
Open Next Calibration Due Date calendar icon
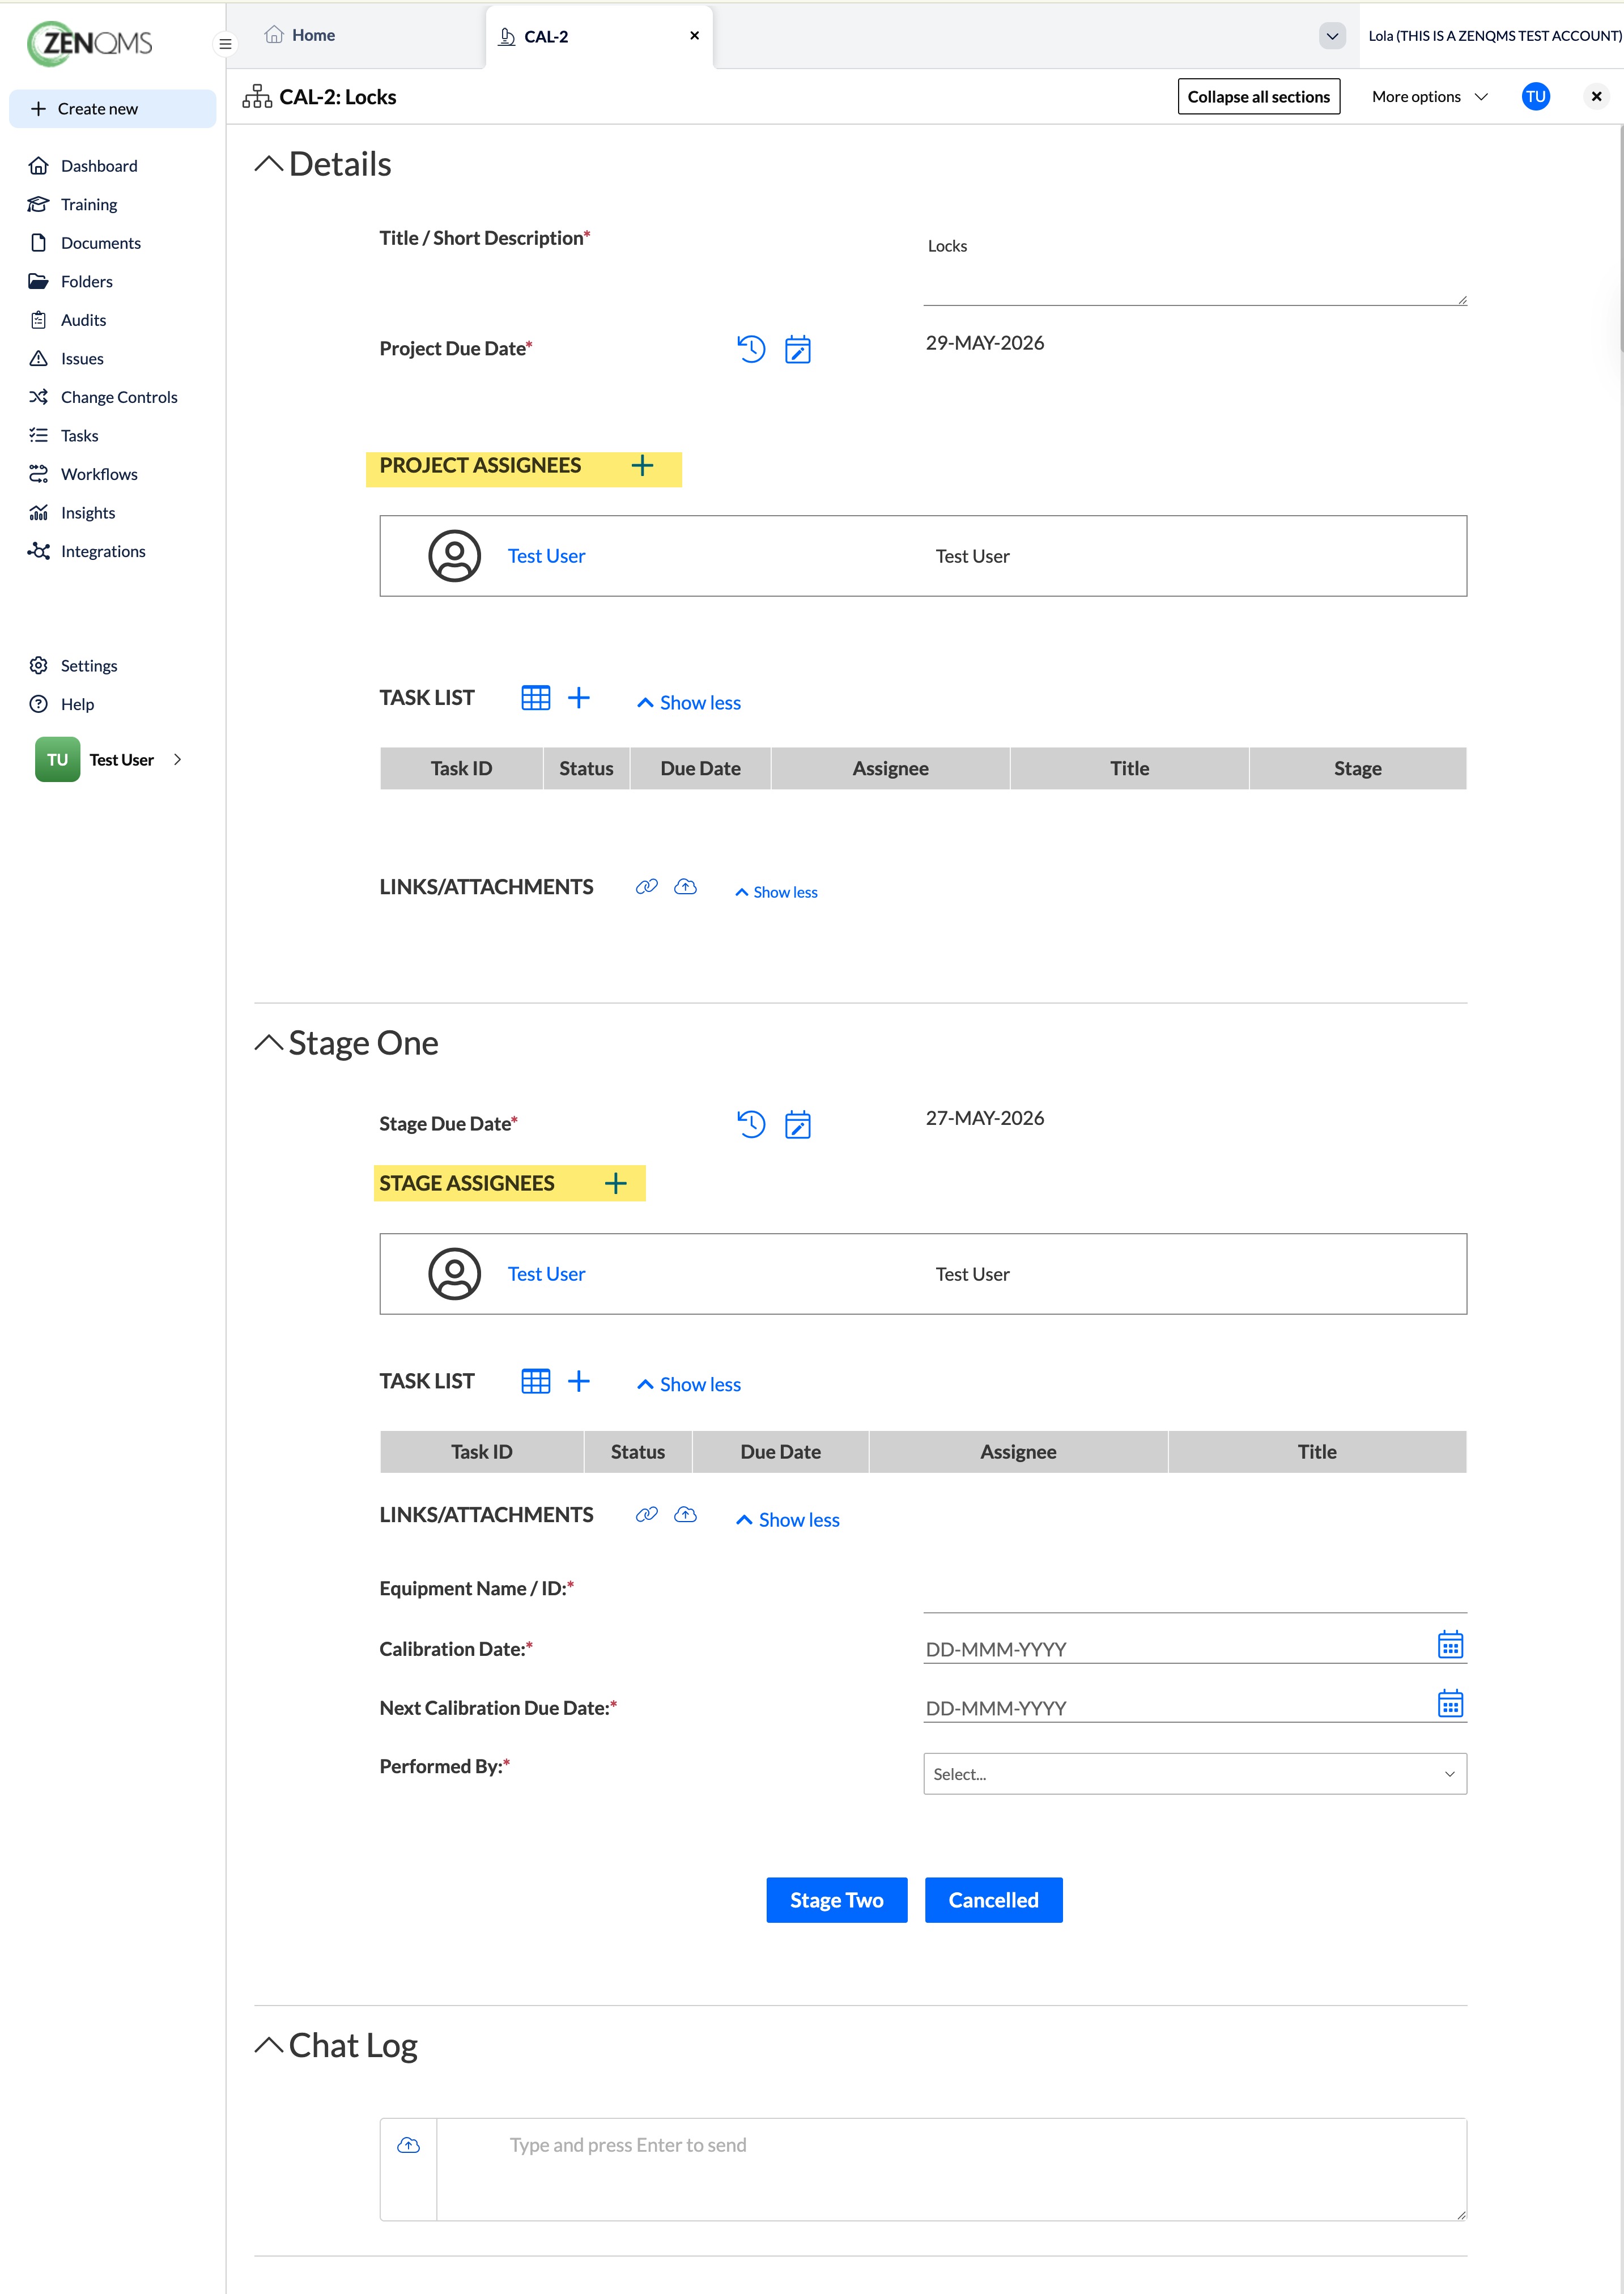[x=1450, y=1704]
